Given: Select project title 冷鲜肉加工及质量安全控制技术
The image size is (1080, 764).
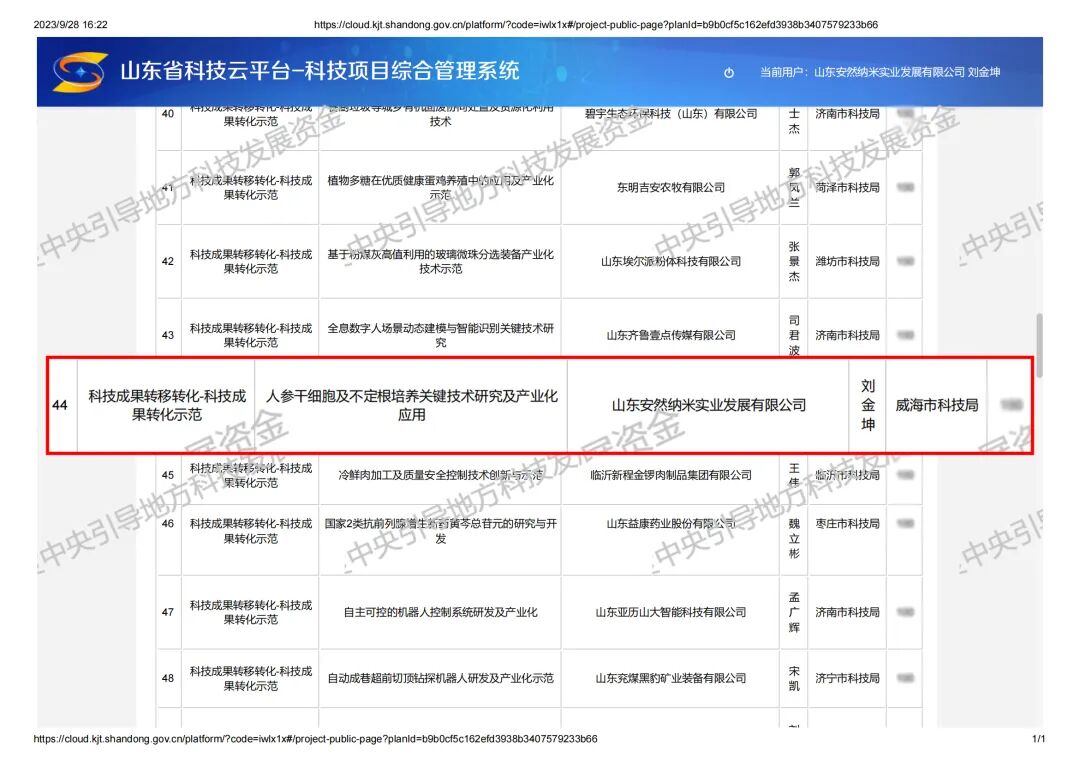Looking at the screenshot, I should coord(440,475).
